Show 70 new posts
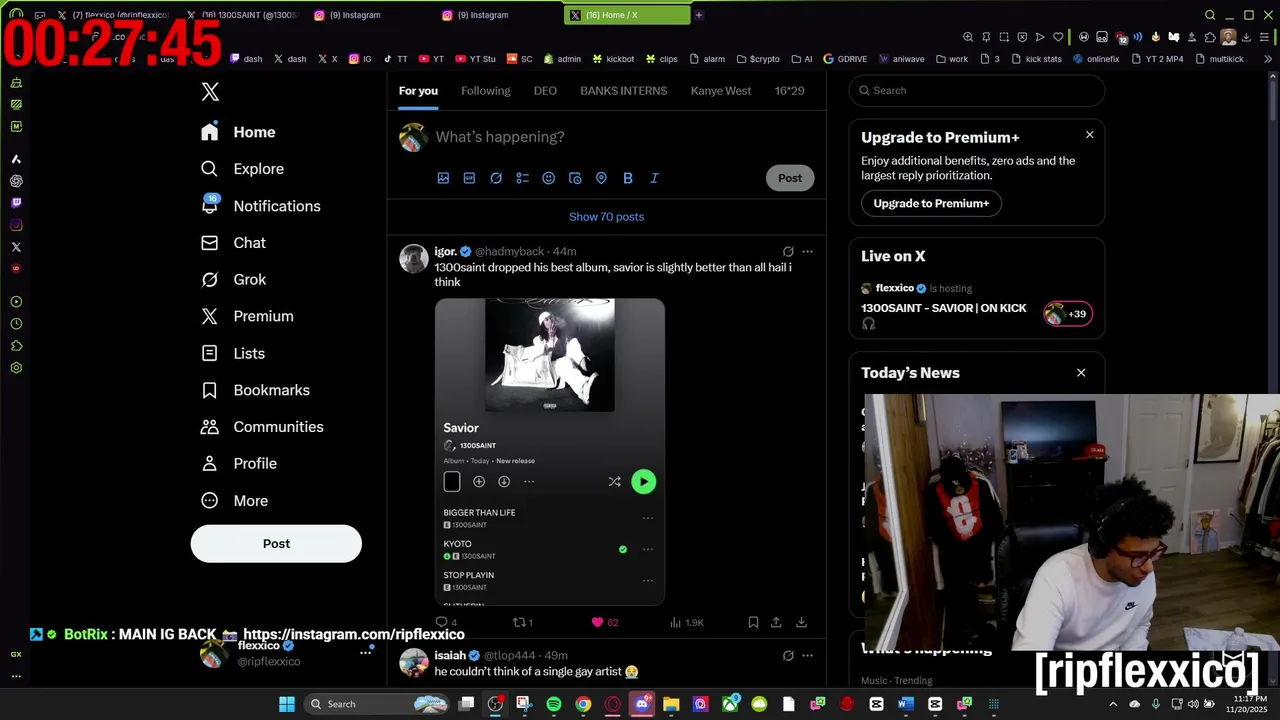 click(606, 217)
